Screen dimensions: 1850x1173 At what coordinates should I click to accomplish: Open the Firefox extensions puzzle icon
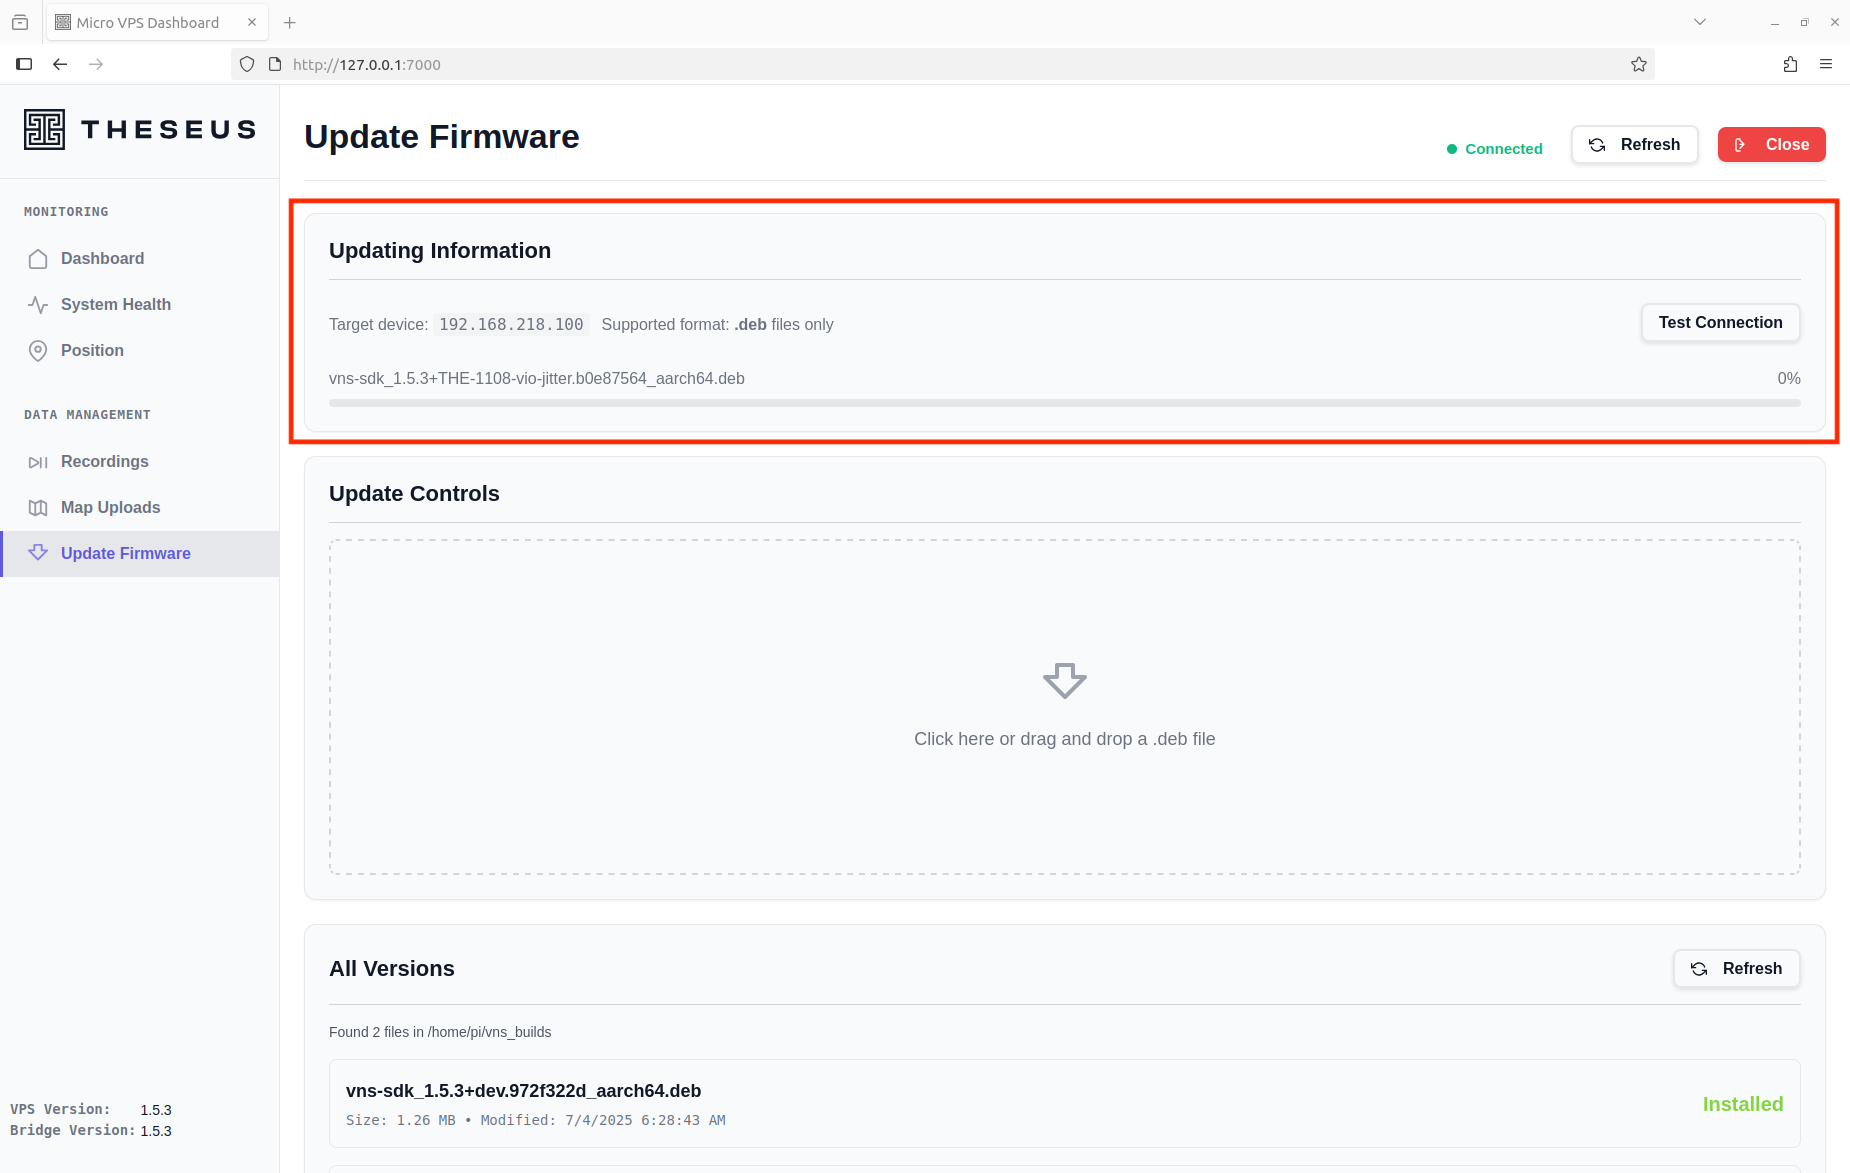[x=1790, y=65]
